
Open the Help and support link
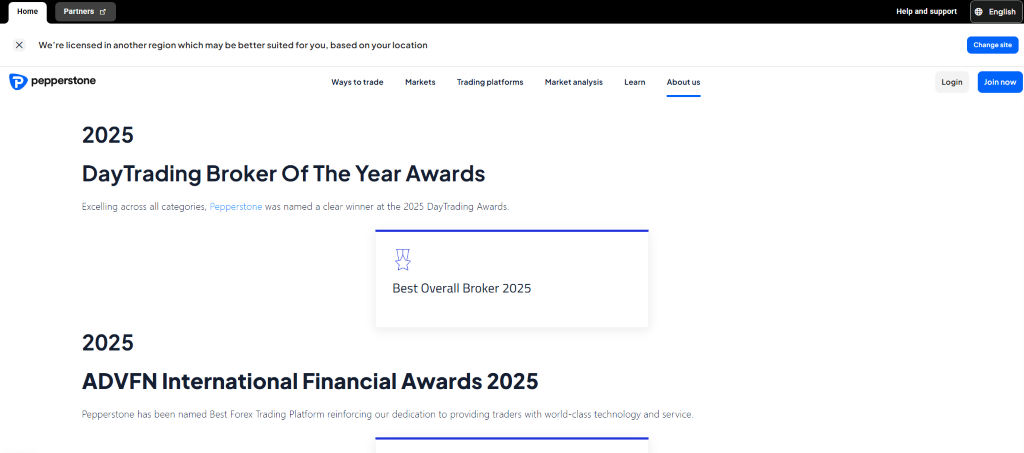tap(926, 12)
